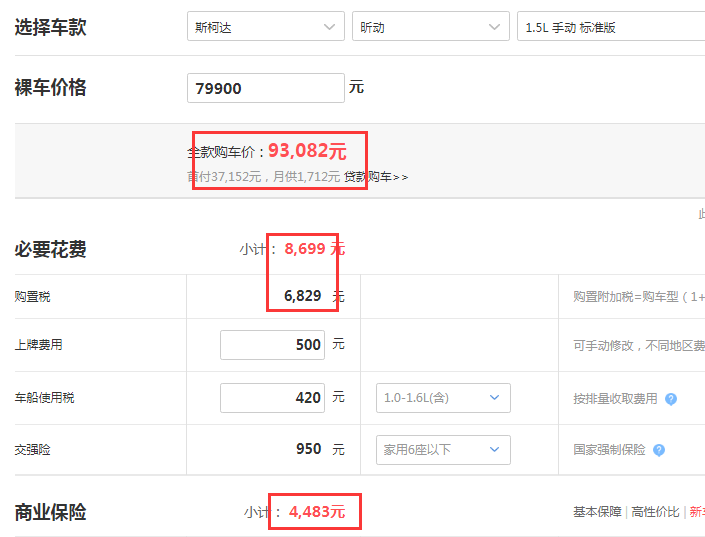Image resolution: width=705 pixels, height=537 pixels.
Task: Click the 上牌费用 row label
Action: pyautogui.click(x=39, y=345)
